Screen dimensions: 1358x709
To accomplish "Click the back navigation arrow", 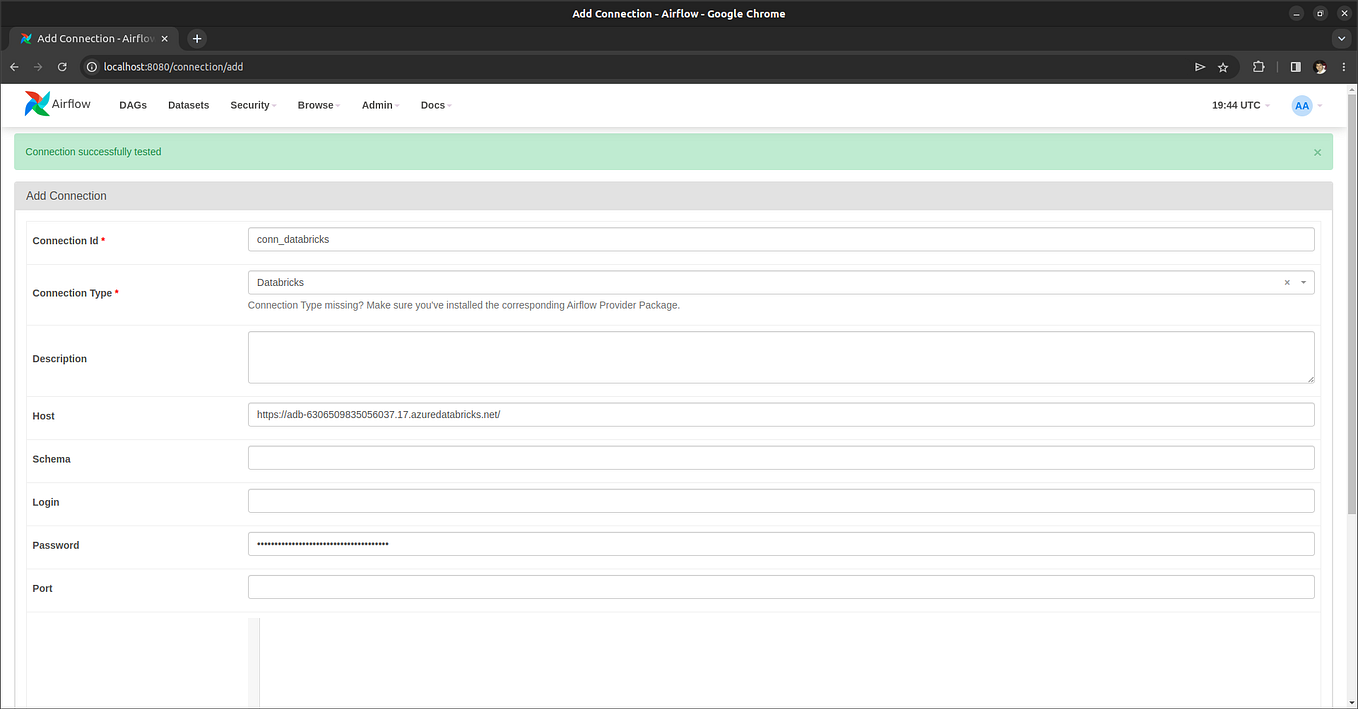I will 14,66.
